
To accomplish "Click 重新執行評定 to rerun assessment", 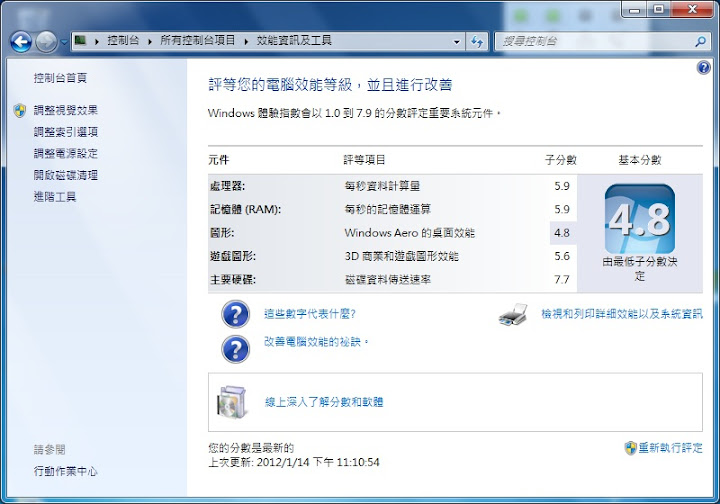I will click(670, 448).
